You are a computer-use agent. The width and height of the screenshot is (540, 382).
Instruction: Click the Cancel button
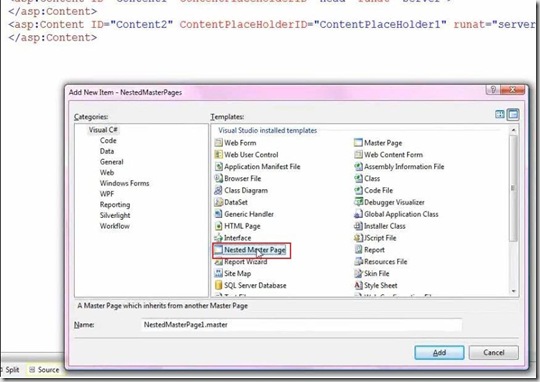click(x=494, y=353)
